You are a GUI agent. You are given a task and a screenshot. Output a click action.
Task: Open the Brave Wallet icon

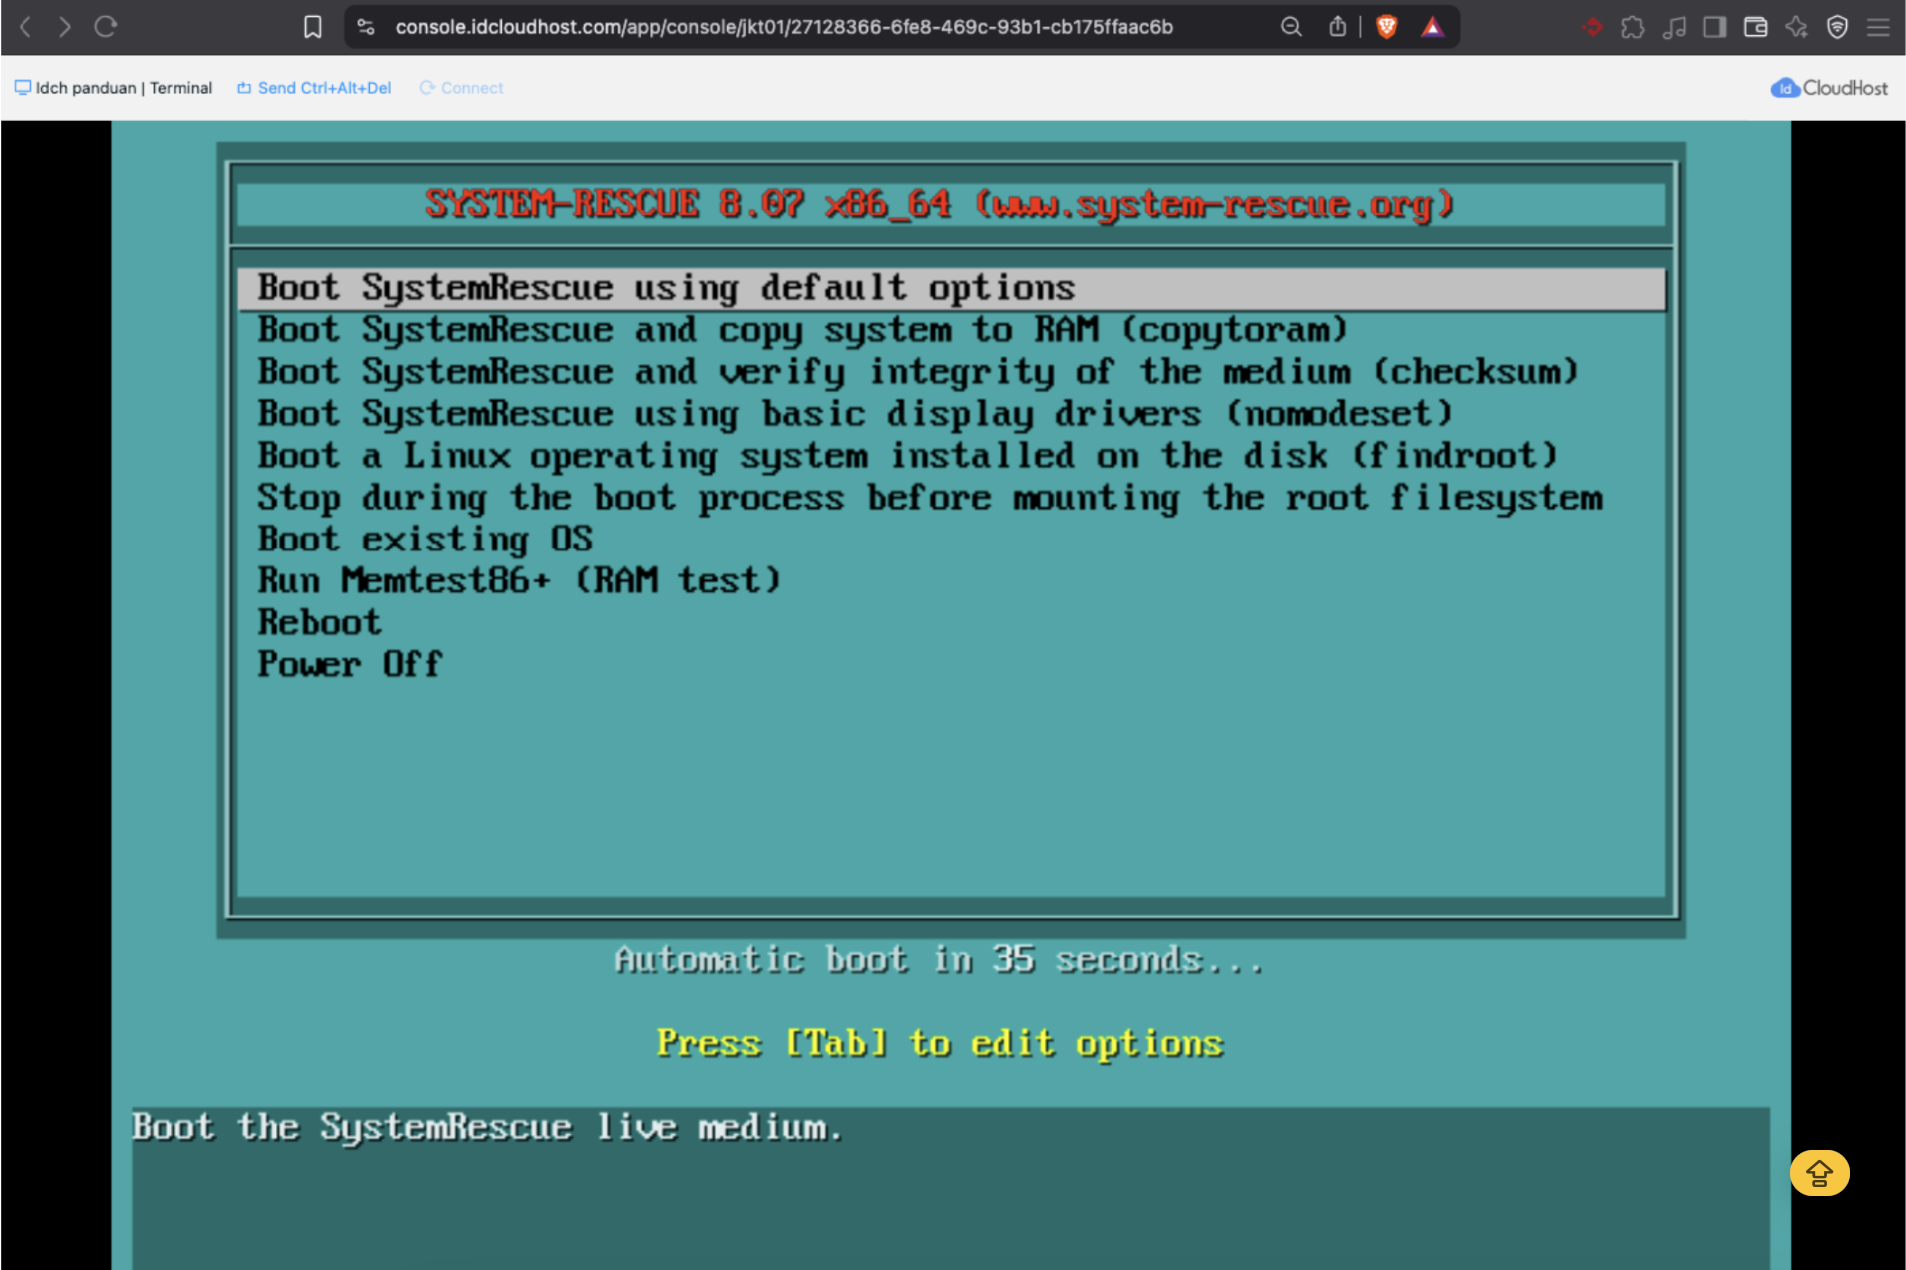(x=1756, y=27)
